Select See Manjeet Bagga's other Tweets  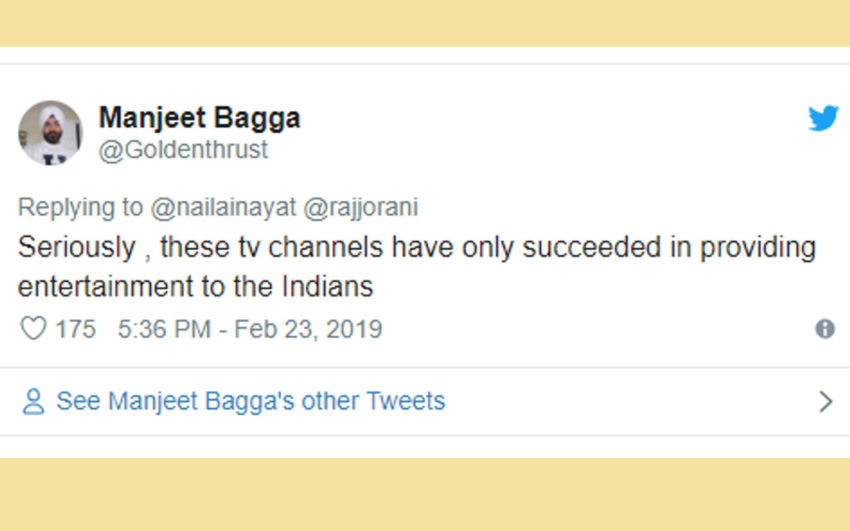(250, 402)
